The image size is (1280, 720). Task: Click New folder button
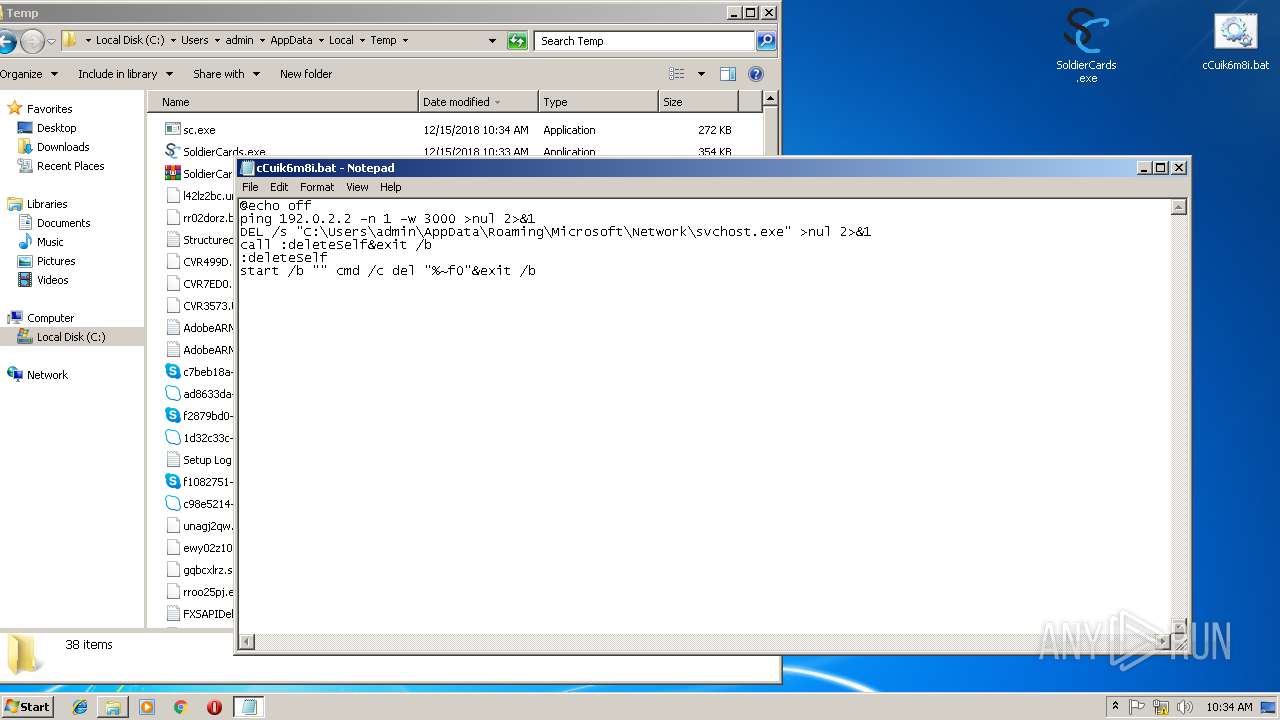pyautogui.click(x=306, y=74)
